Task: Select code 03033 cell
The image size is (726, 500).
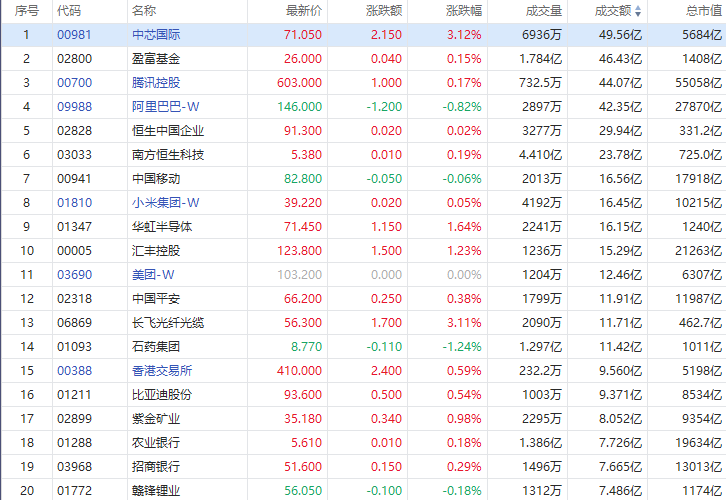Action: point(74,155)
